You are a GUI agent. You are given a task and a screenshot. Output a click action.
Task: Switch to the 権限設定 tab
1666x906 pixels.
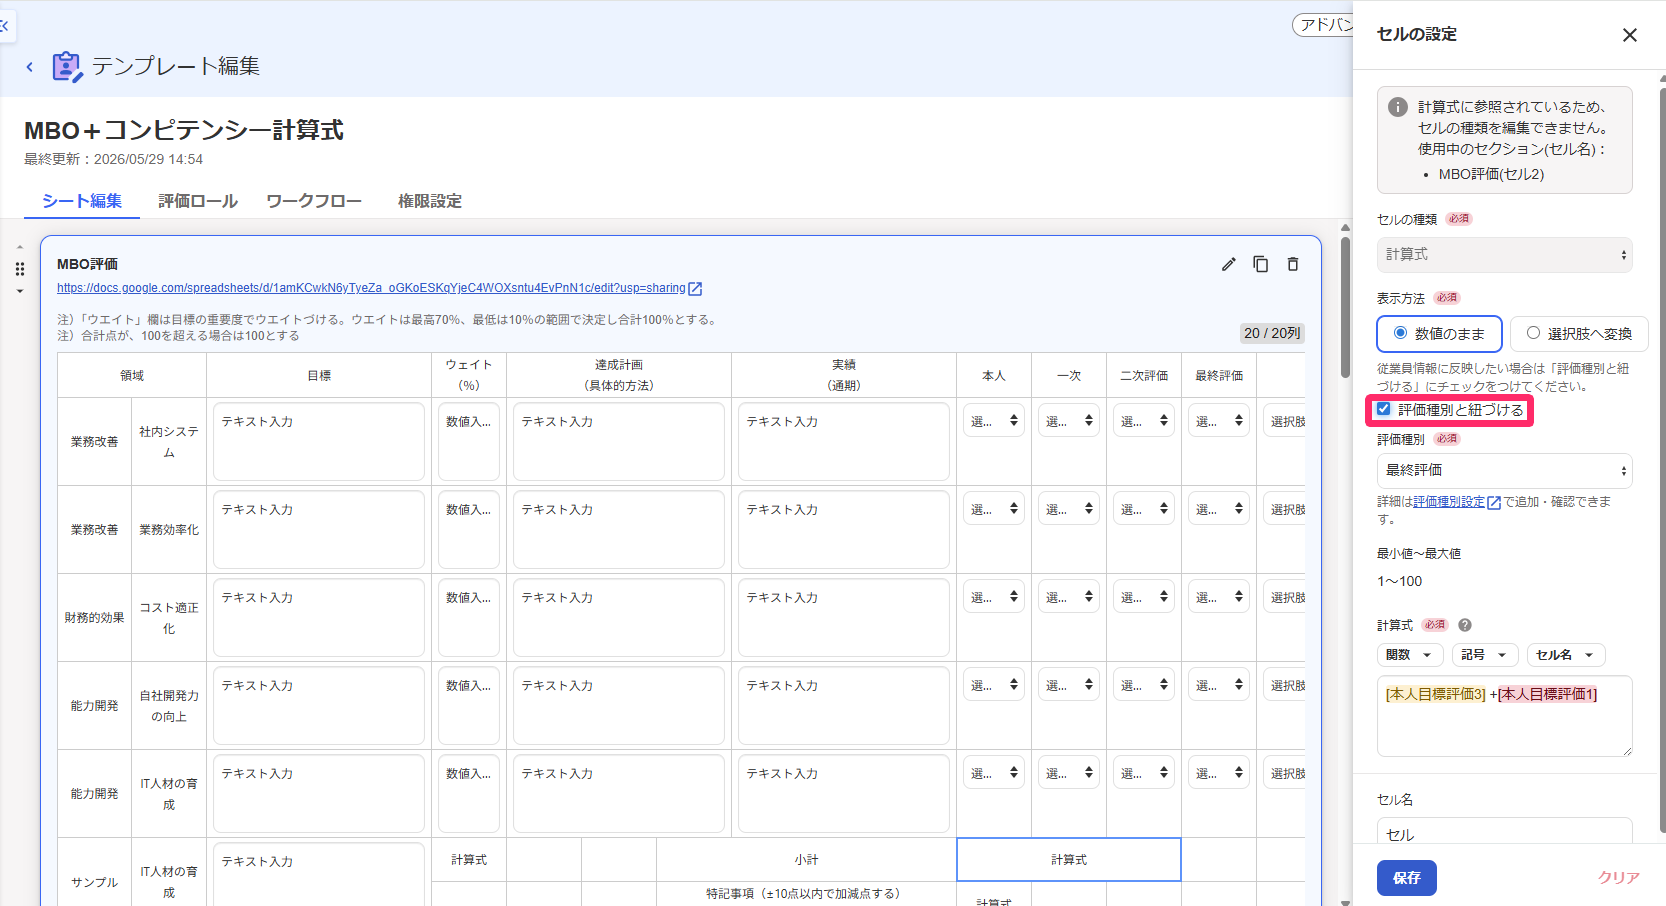coord(430,201)
